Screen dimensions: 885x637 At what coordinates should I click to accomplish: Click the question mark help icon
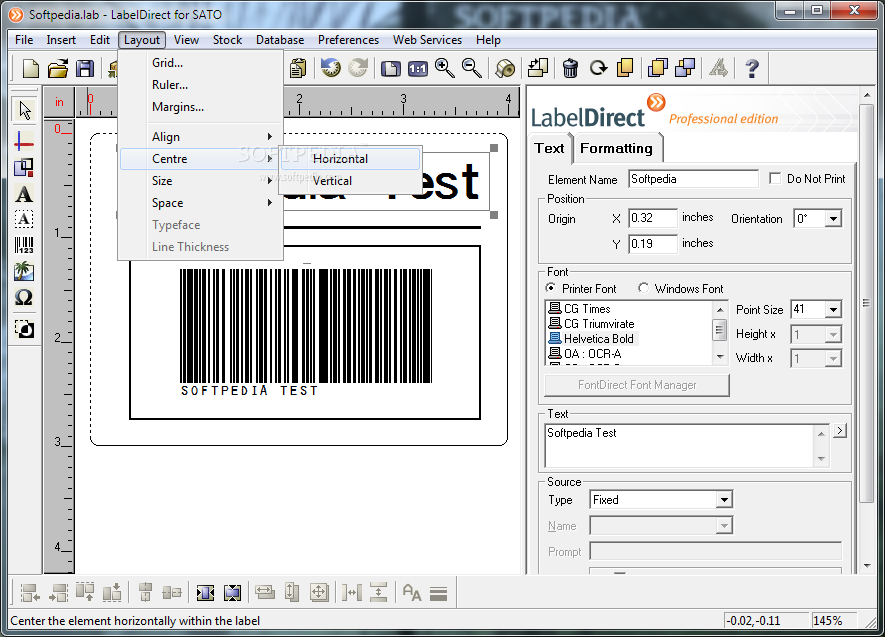pos(752,68)
